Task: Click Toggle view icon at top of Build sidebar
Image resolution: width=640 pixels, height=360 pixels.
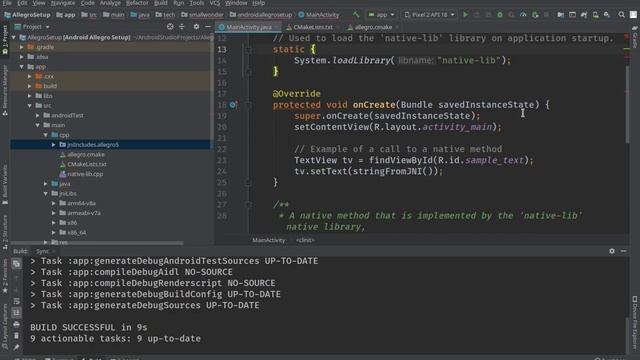Action: click(16, 264)
